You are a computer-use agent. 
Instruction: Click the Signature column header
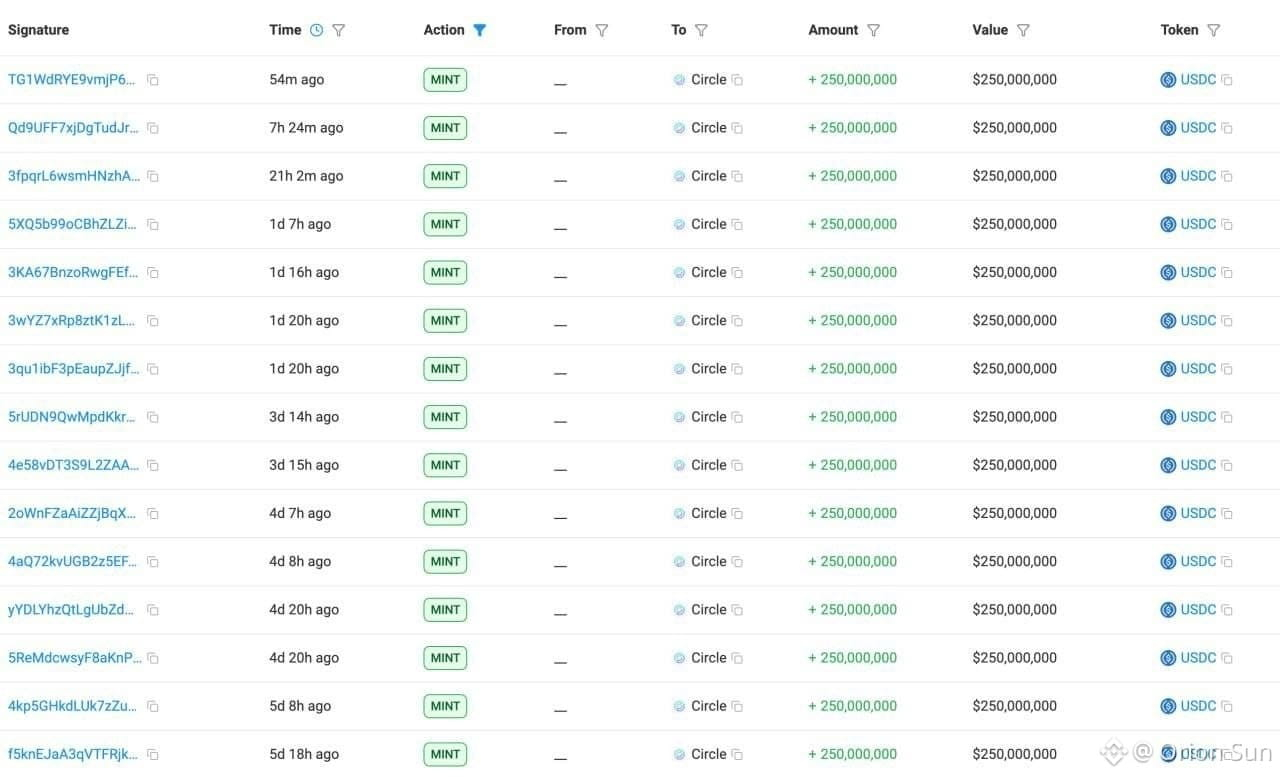coord(39,30)
